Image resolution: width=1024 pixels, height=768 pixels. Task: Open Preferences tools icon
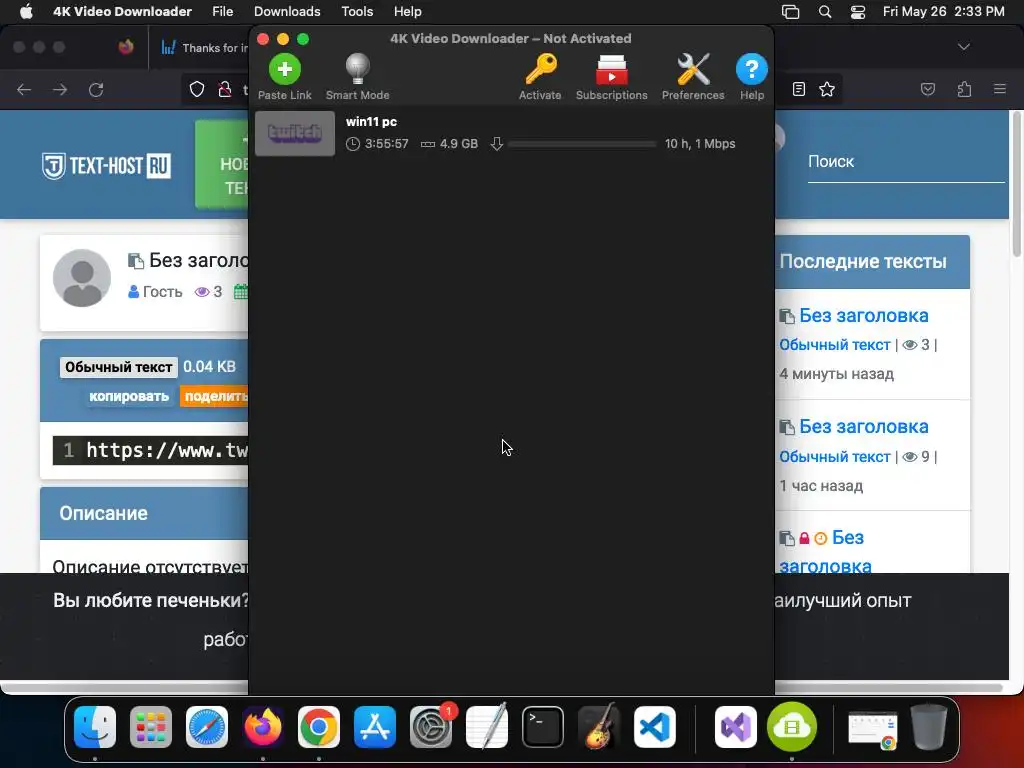coord(693,69)
